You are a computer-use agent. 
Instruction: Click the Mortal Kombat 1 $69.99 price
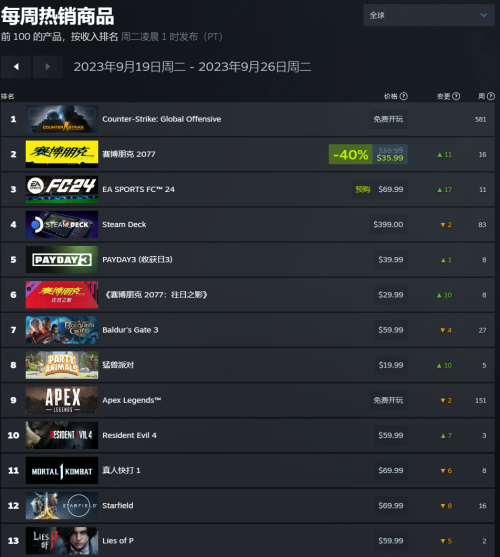(391, 470)
